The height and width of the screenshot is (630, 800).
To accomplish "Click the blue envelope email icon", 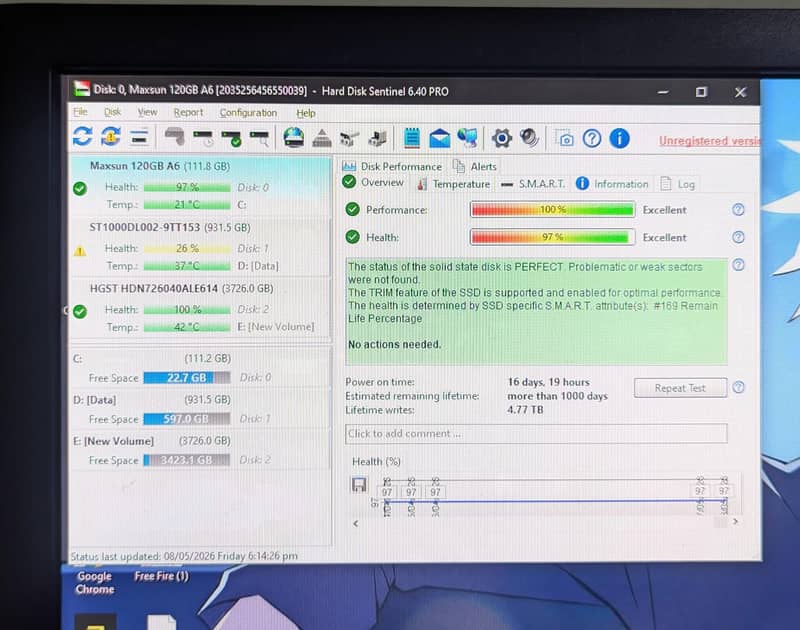I will (x=439, y=138).
